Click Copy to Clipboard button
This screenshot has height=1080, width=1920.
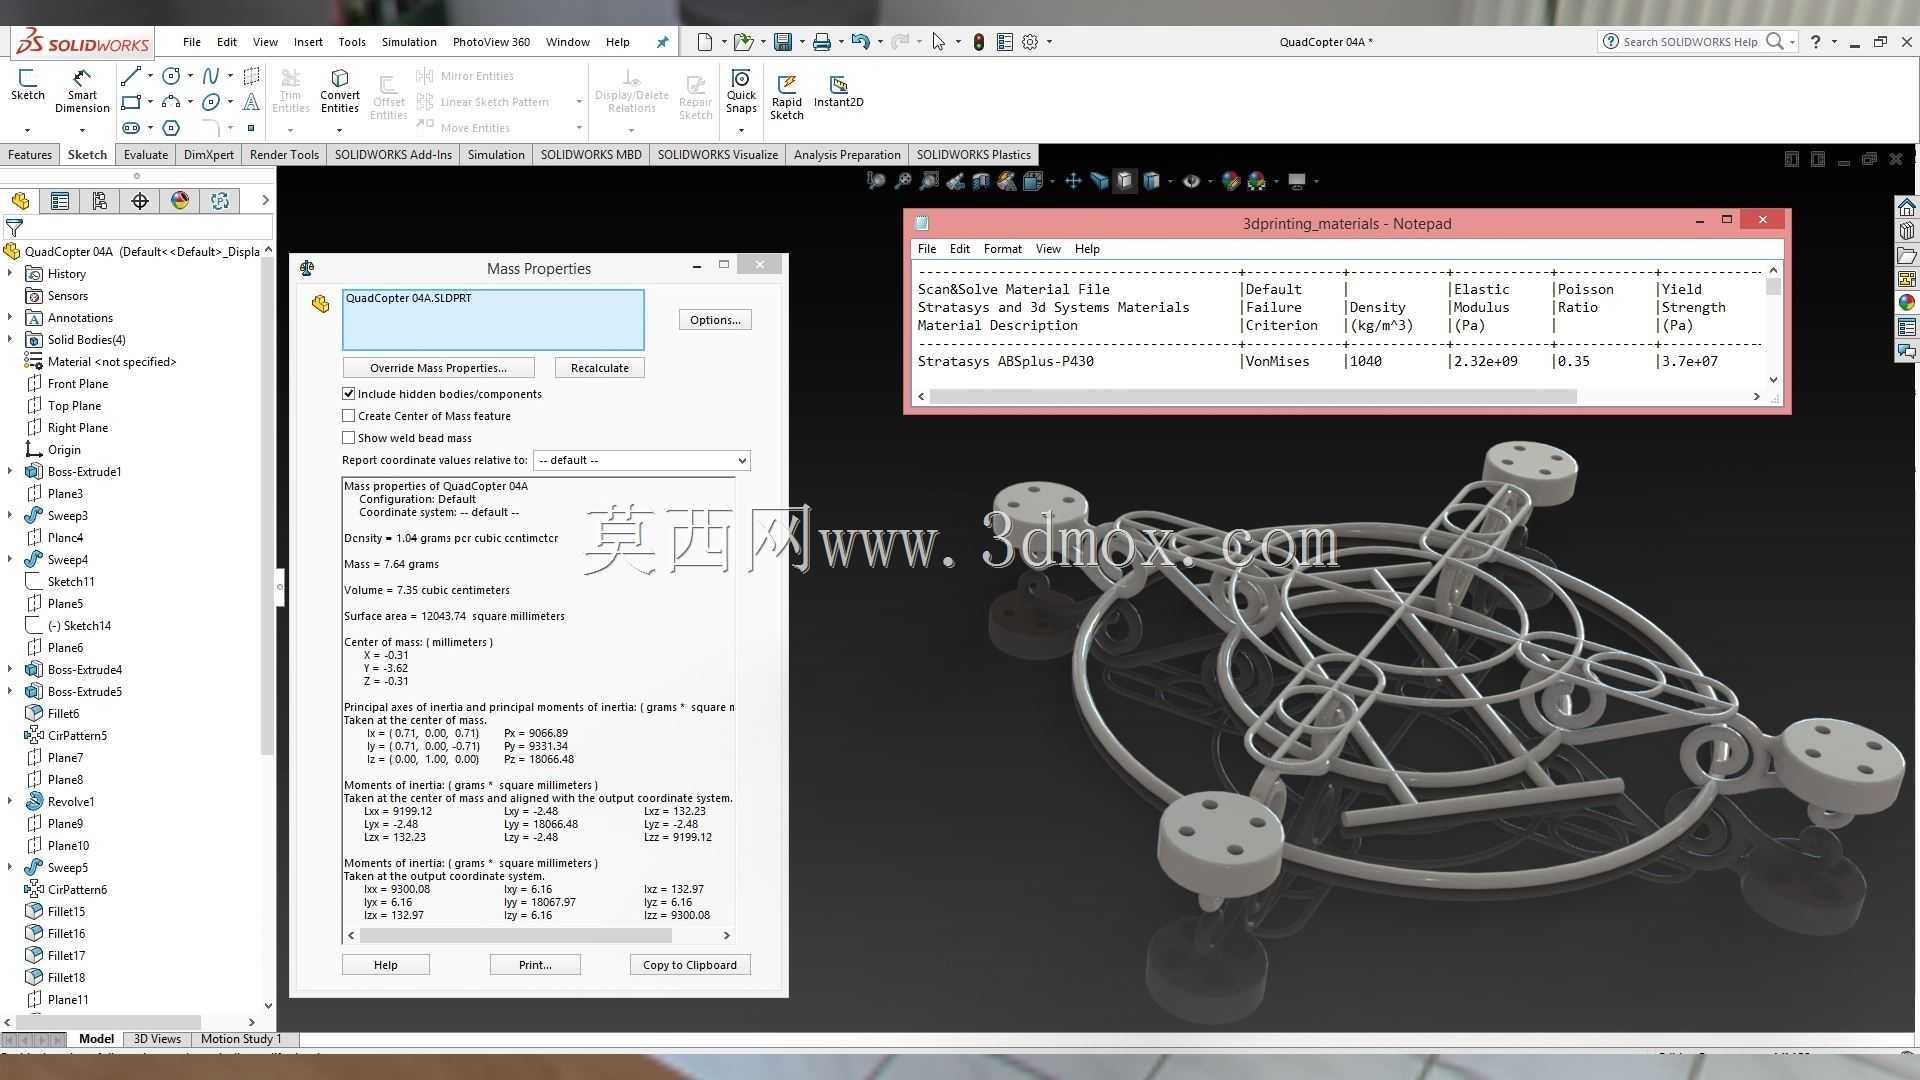690,965
